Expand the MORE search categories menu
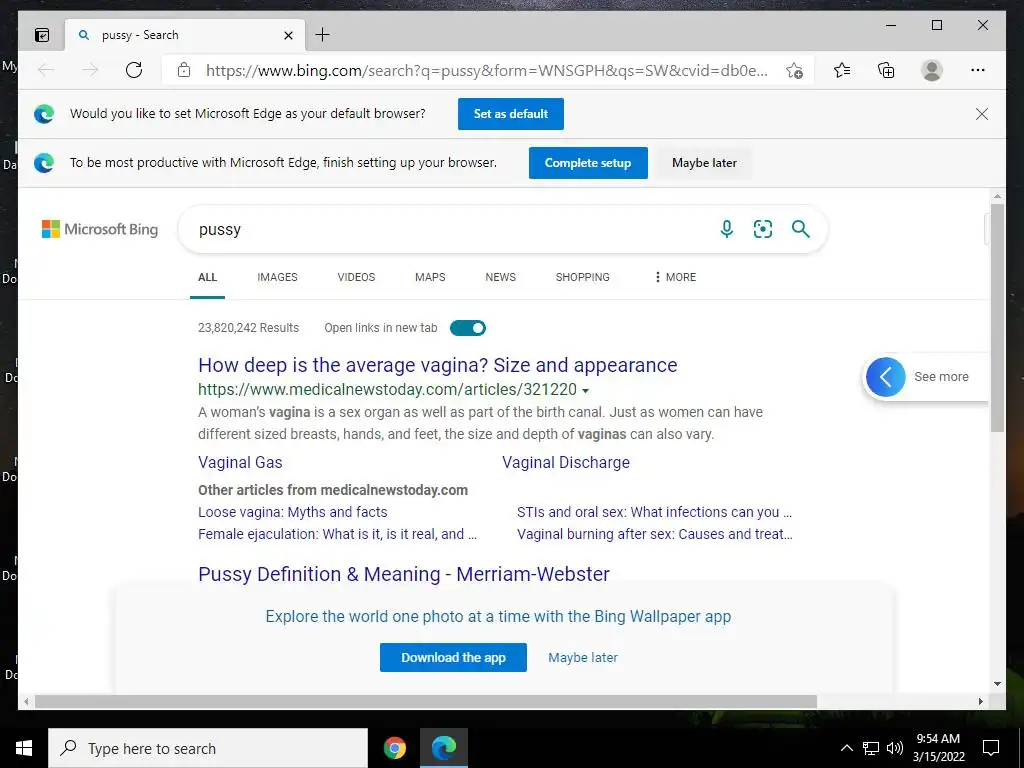Screen dimensions: 1024x768 pos(675,277)
